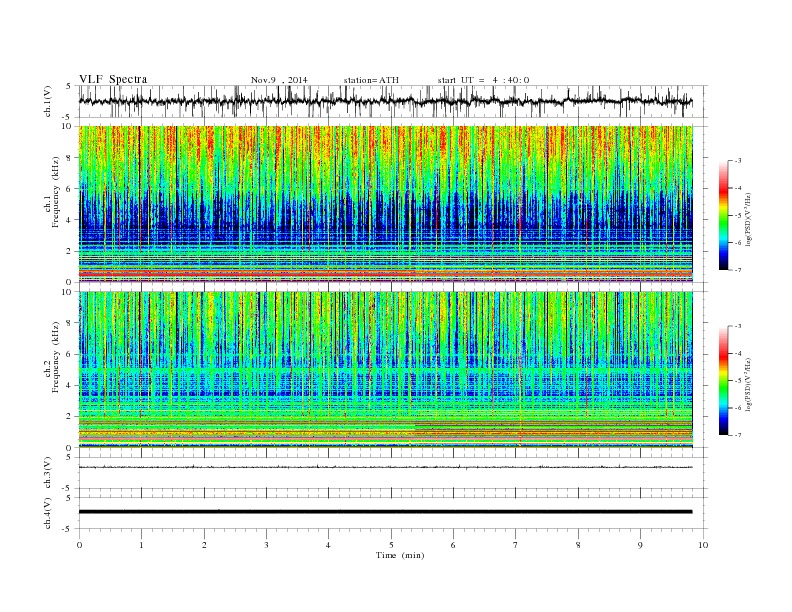The image size is (792, 612).
Task: Click the "-5" tick on upper colorbar
Action: point(738,216)
